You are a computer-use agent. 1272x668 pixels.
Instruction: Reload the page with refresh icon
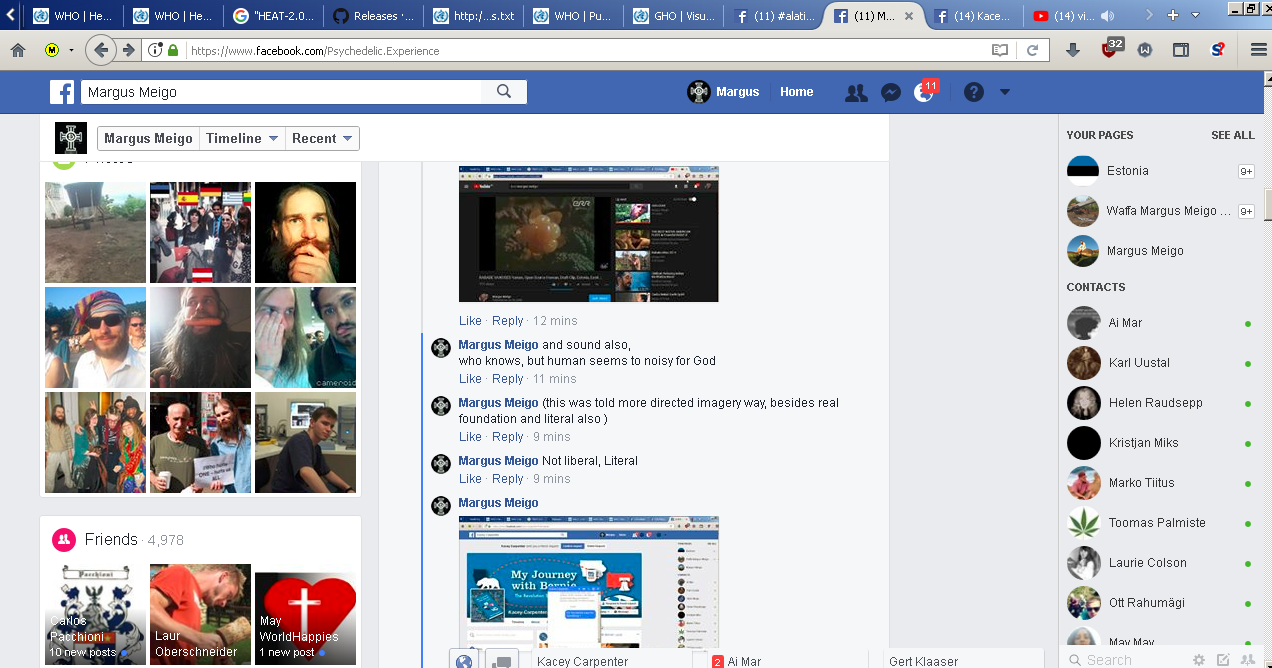tap(1032, 50)
